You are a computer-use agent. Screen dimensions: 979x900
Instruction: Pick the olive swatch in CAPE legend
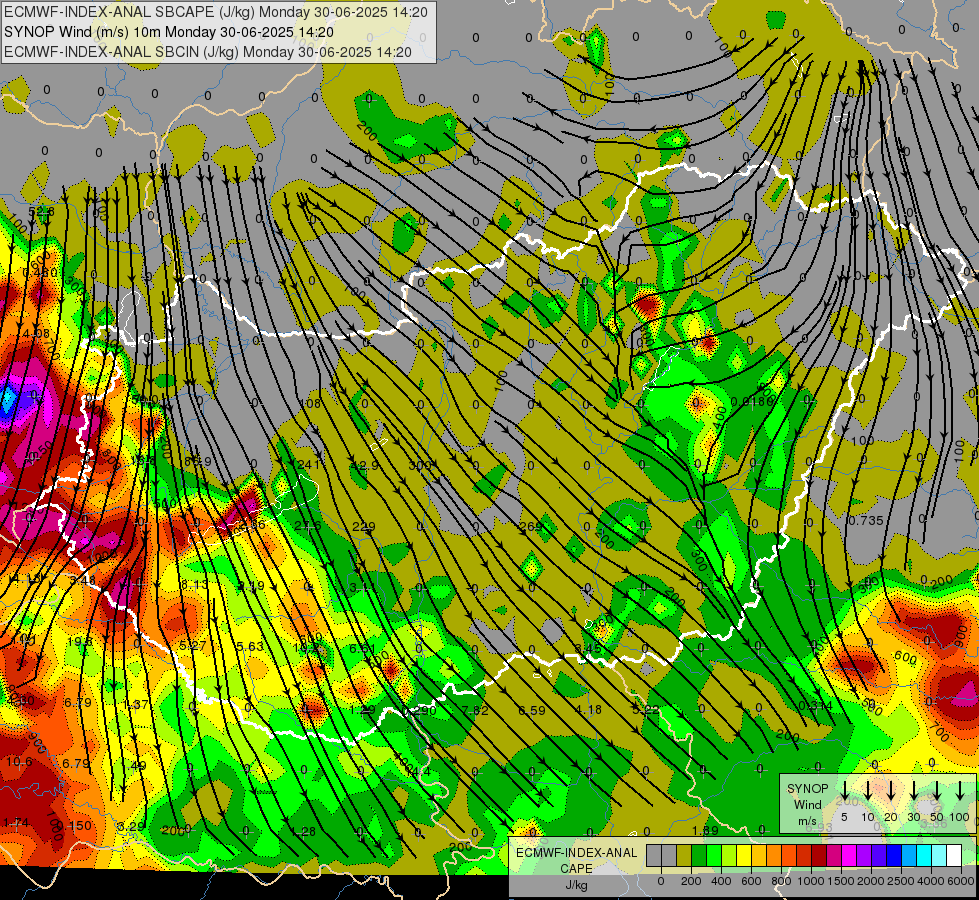pos(684,855)
